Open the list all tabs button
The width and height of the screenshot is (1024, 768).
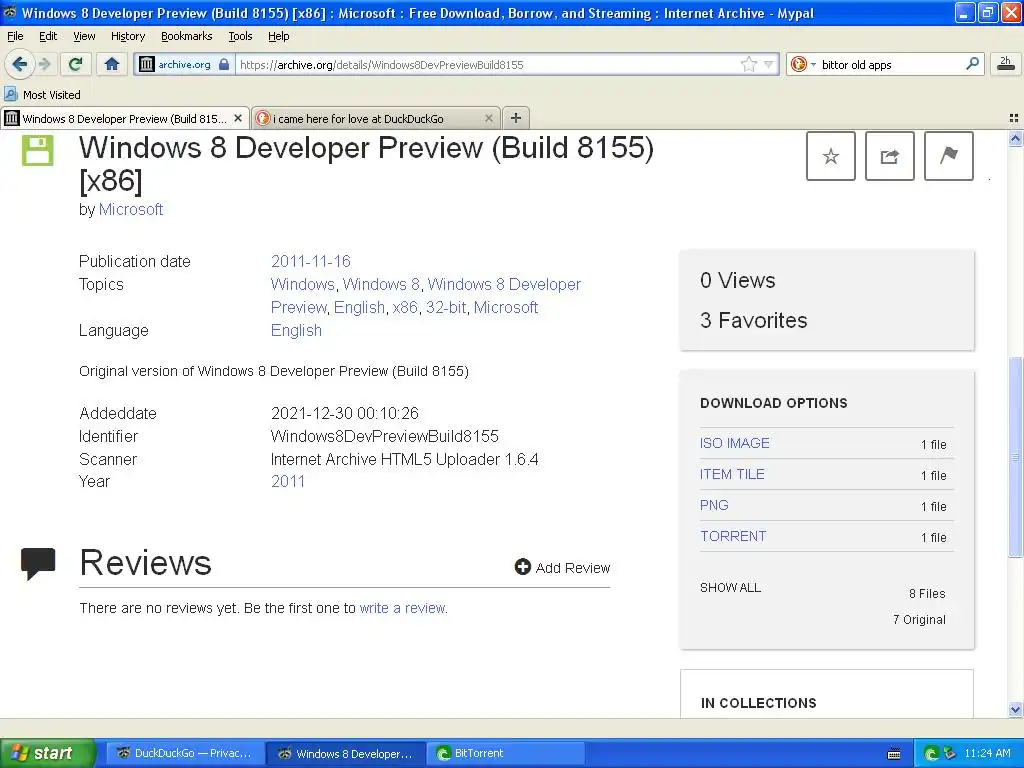1014,118
